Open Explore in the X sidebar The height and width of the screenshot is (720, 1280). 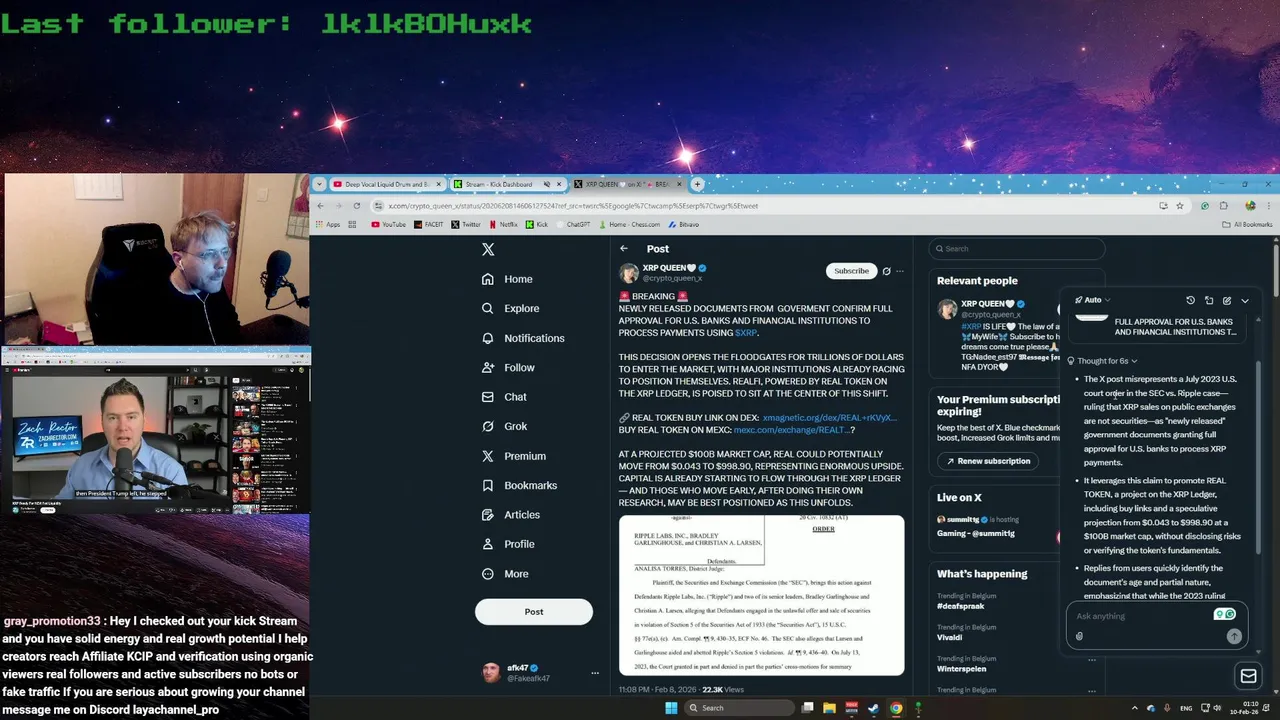(510, 308)
